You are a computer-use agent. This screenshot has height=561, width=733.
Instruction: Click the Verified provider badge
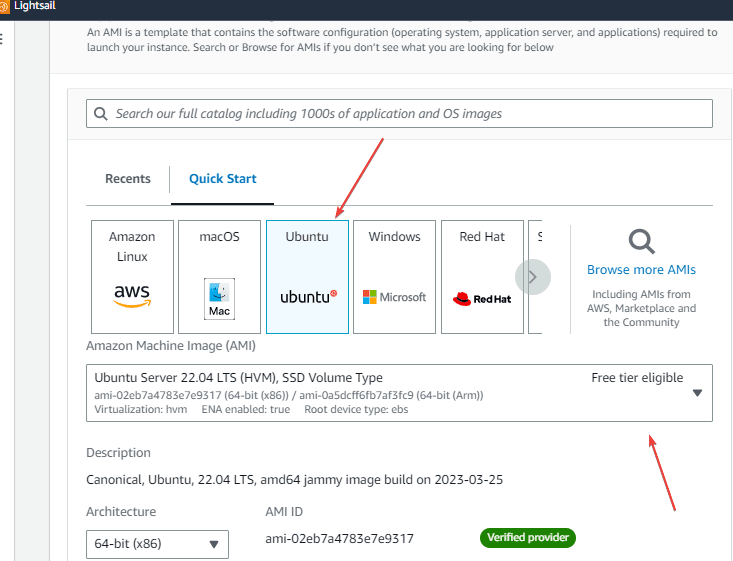[x=528, y=538]
